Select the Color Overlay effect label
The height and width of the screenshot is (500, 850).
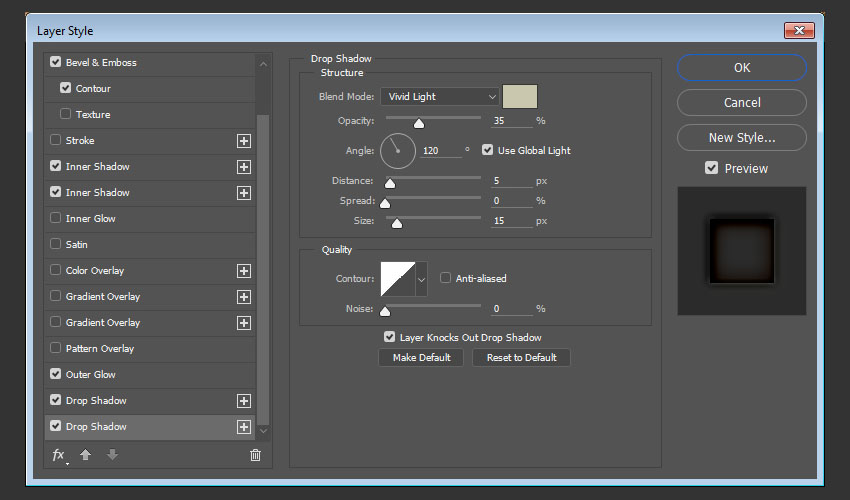pos(95,271)
